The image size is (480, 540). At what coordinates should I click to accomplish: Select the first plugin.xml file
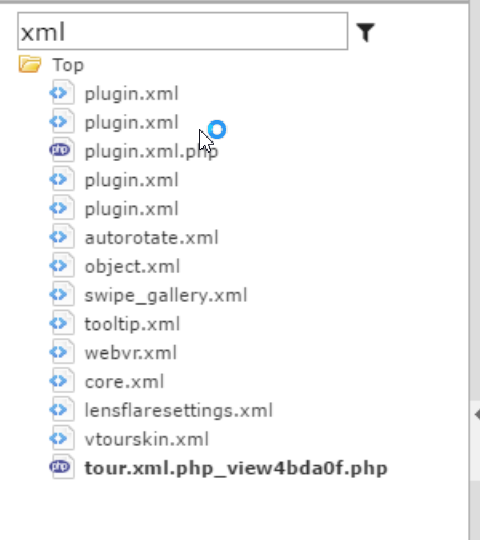click(132, 94)
